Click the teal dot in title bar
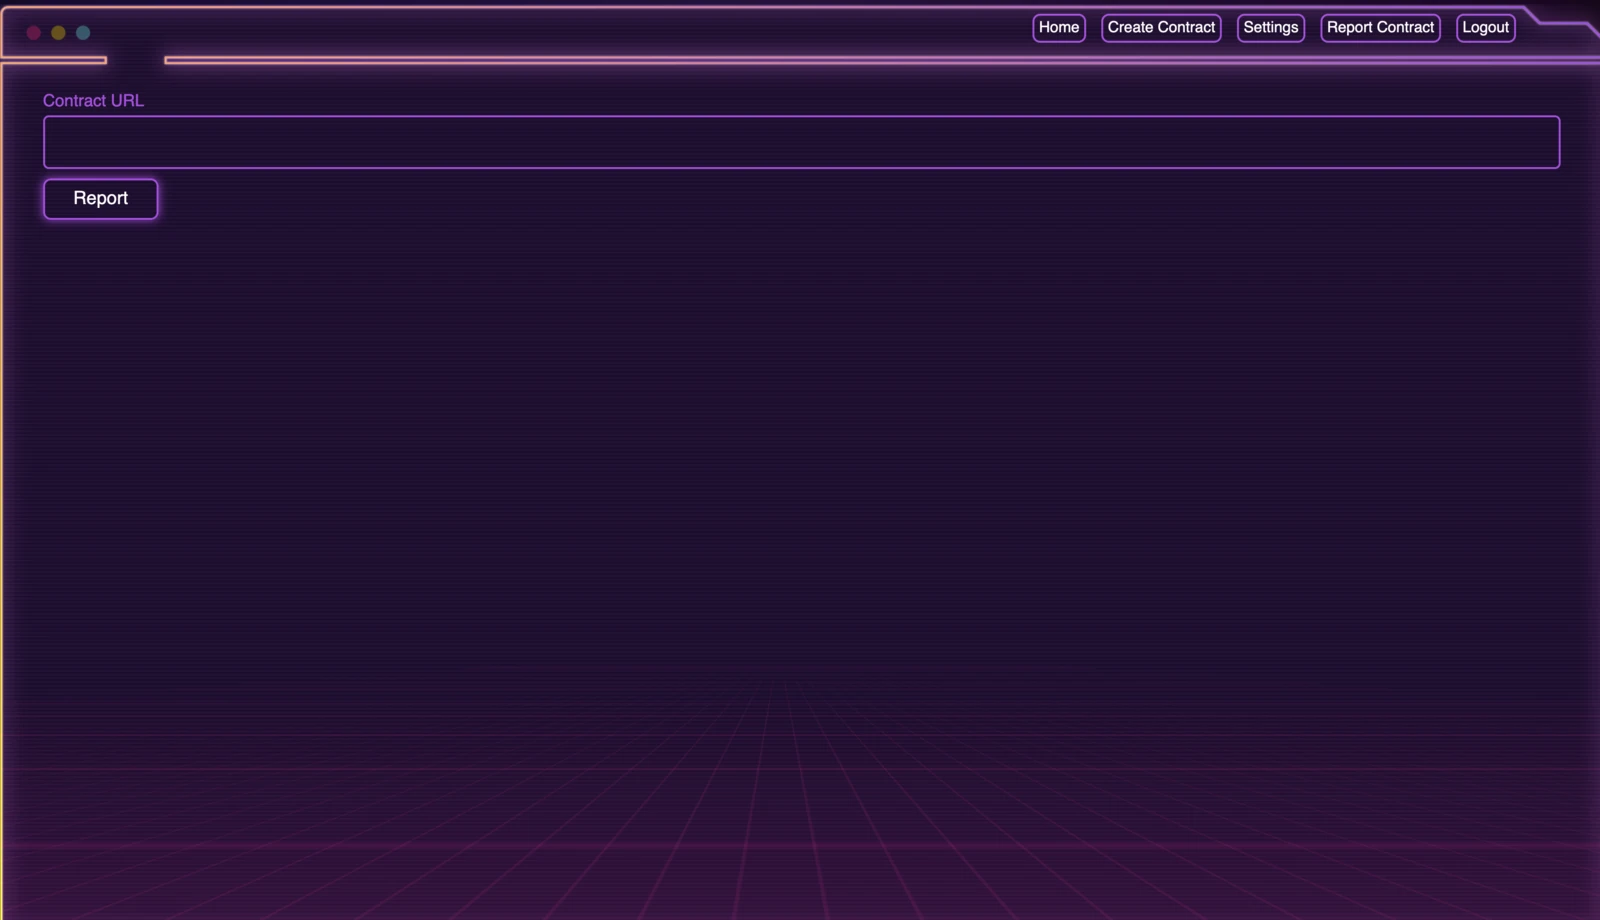1600x920 pixels. [83, 33]
